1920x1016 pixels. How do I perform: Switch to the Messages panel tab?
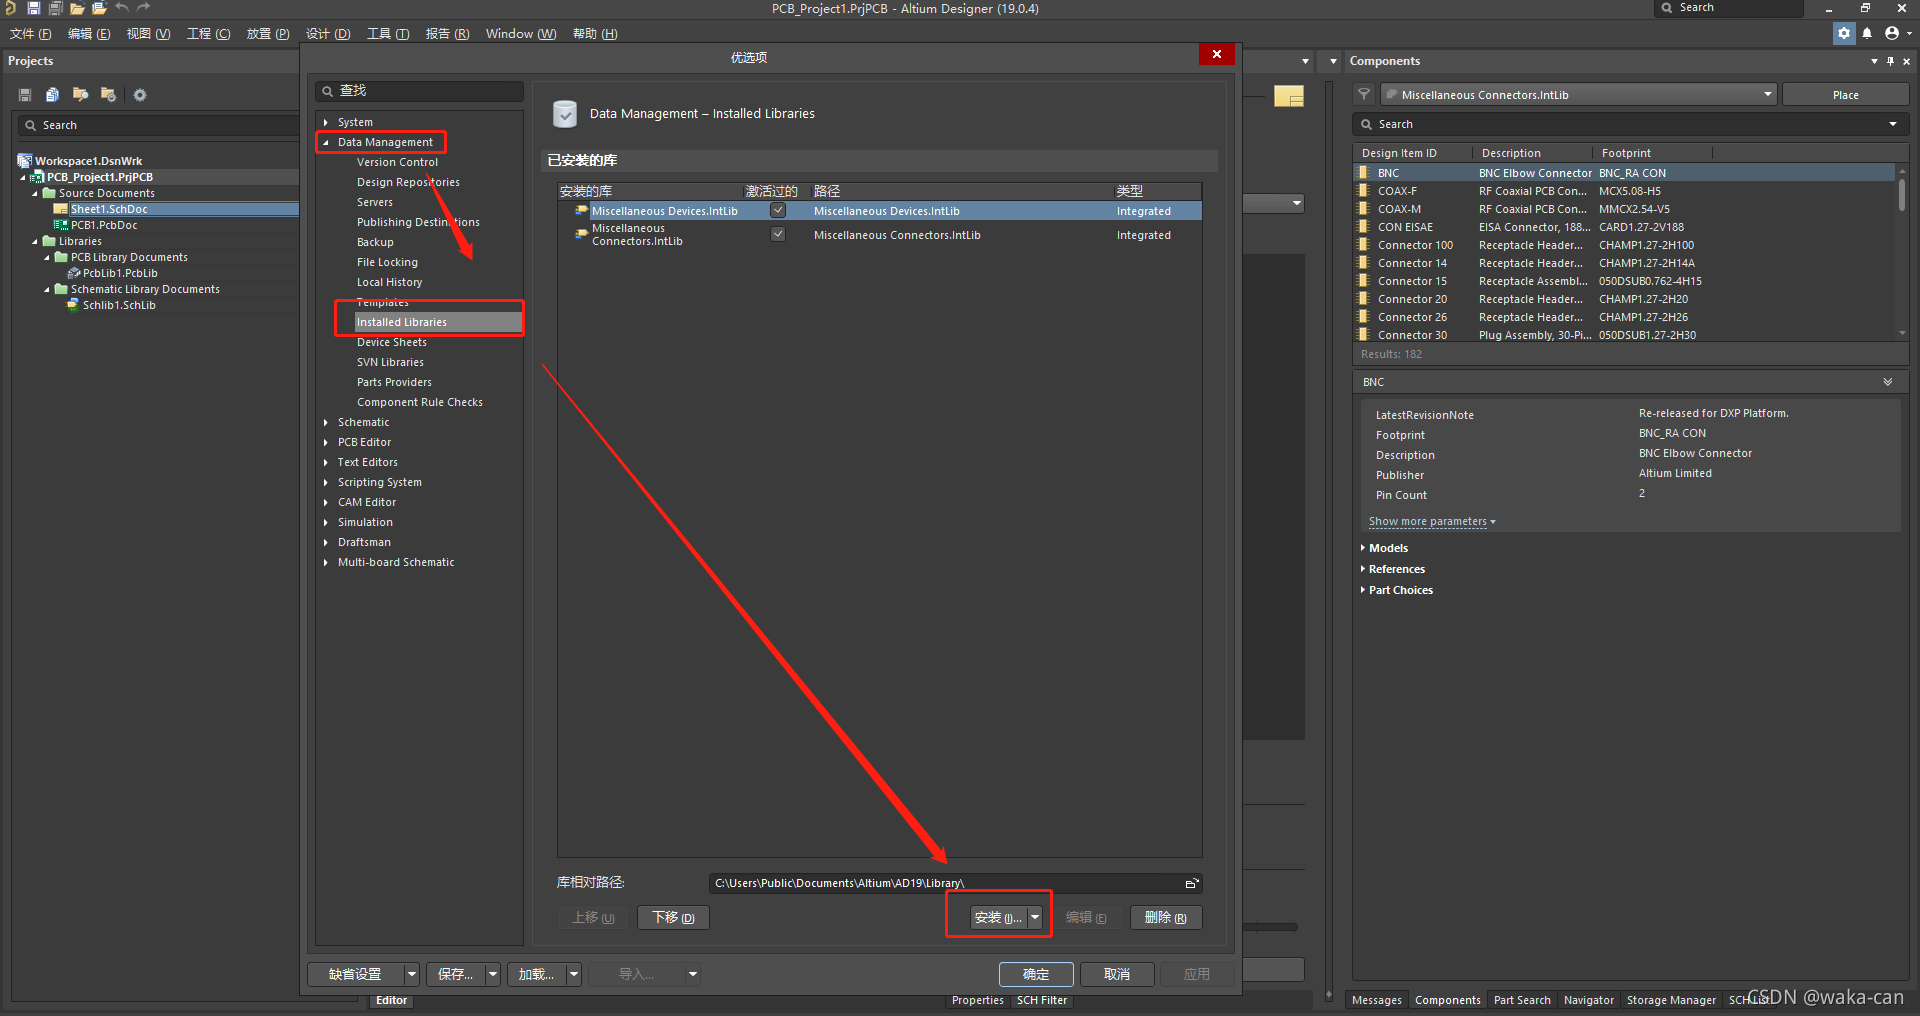pyautogui.click(x=1376, y=1000)
